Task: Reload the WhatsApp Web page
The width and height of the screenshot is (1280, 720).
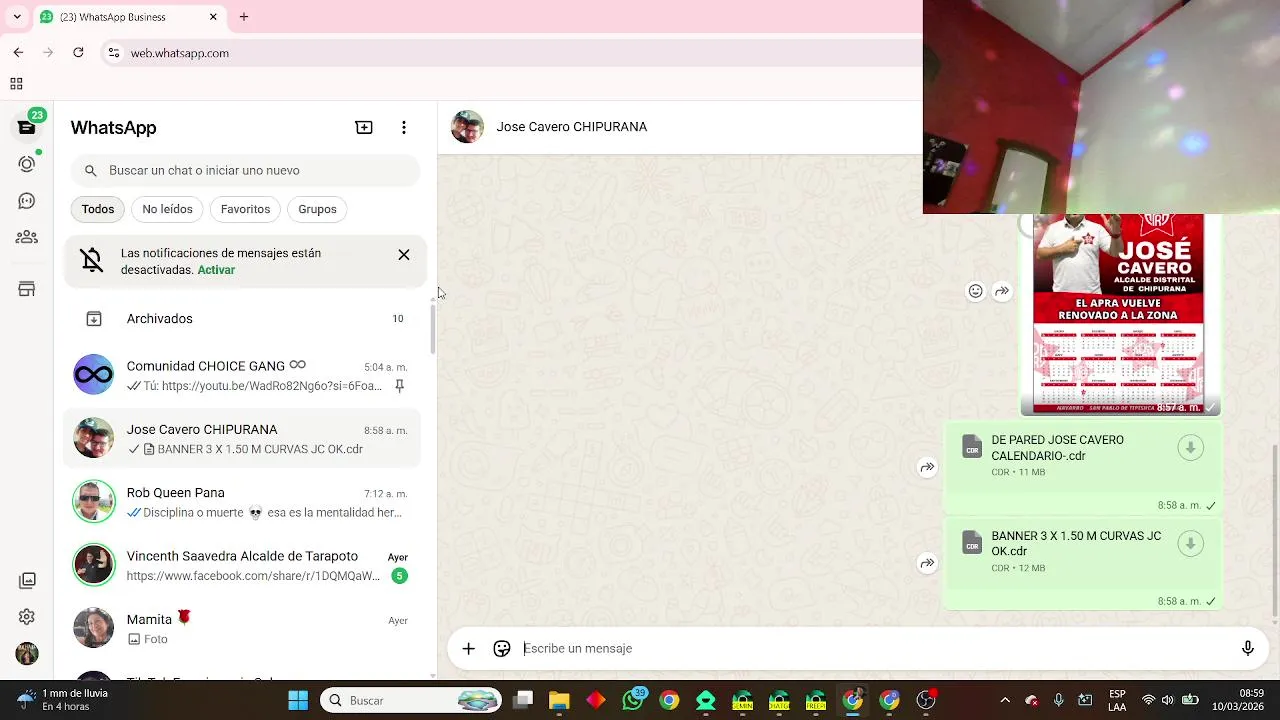Action: (78, 53)
